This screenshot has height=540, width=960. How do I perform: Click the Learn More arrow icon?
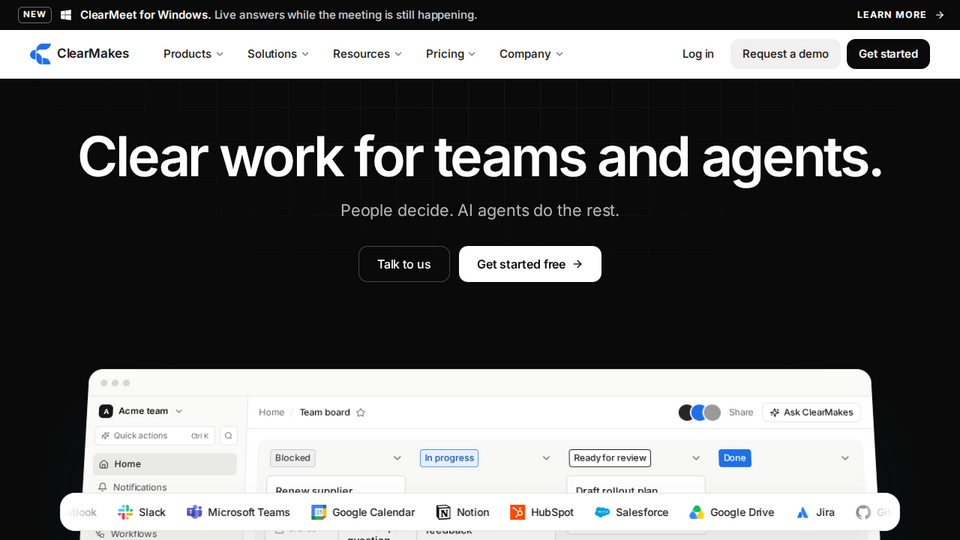pyautogui.click(x=940, y=15)
